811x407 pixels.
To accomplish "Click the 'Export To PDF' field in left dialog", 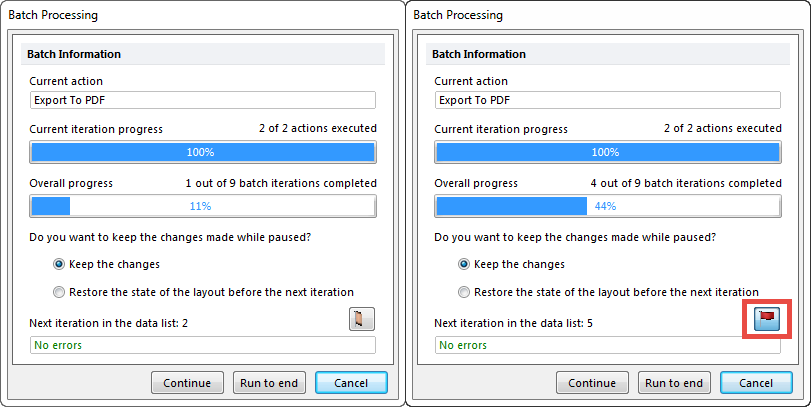I will [202, 100].
